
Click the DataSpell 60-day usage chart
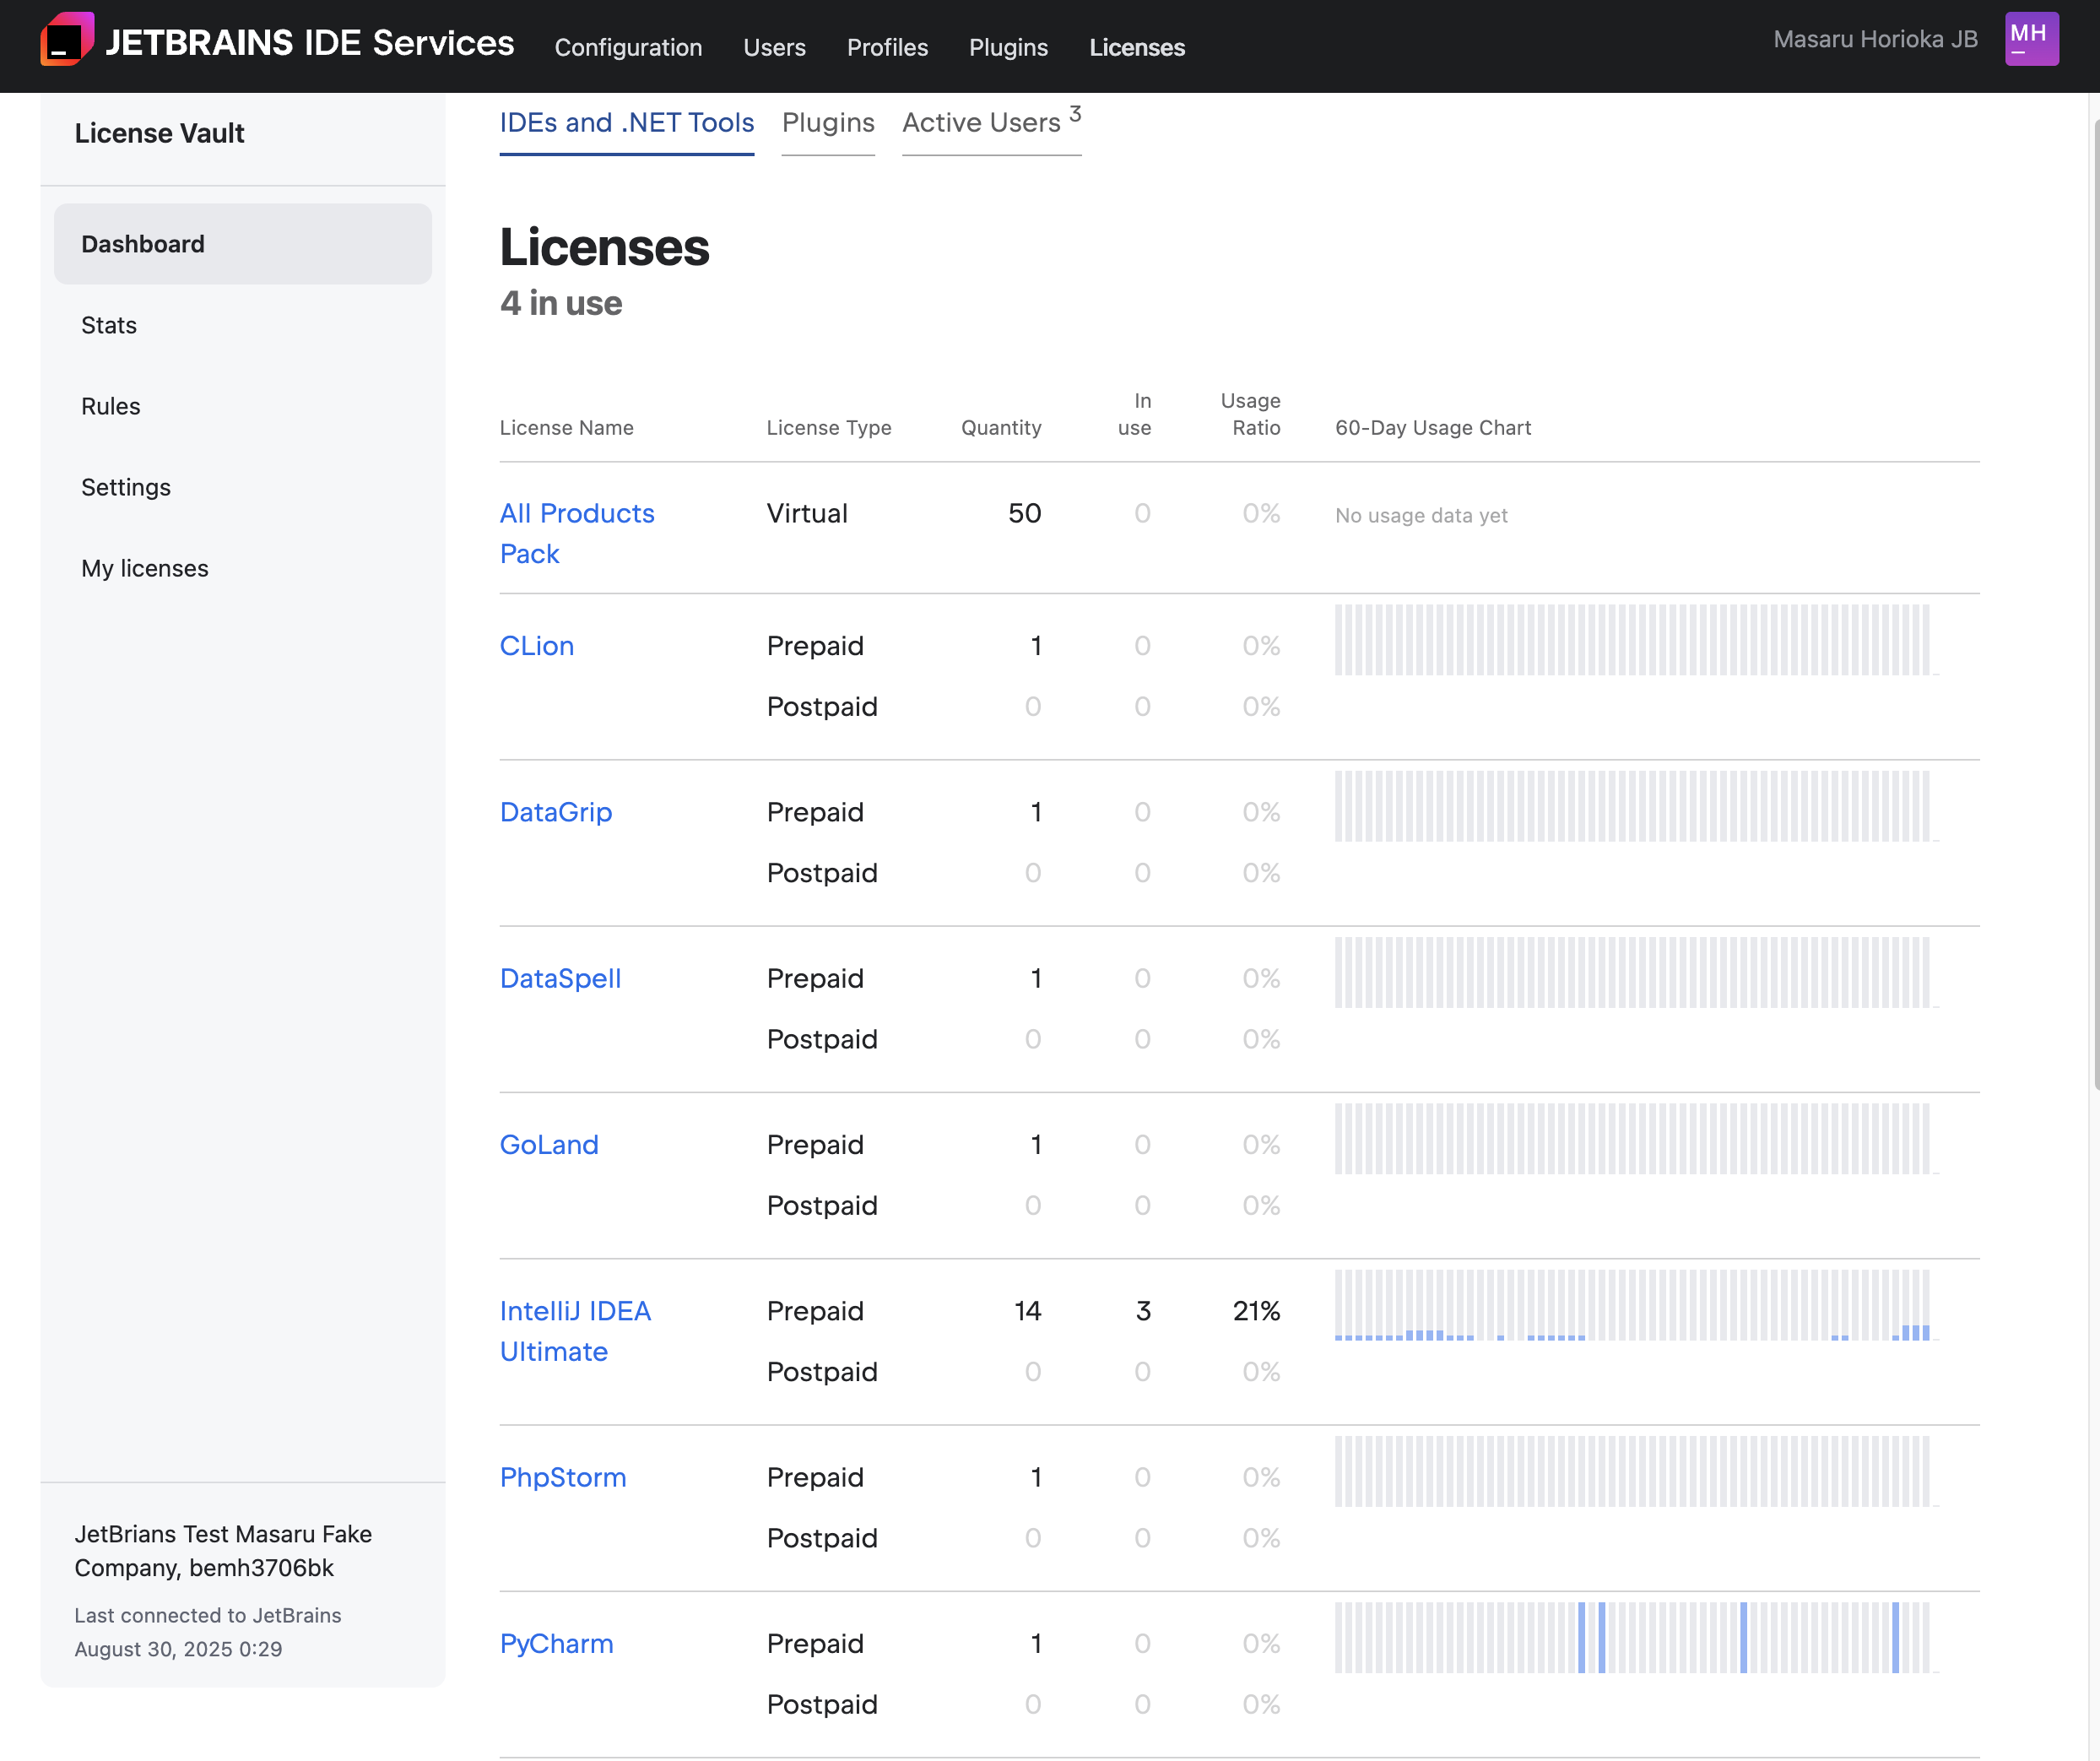click(x=1636, y=972)
